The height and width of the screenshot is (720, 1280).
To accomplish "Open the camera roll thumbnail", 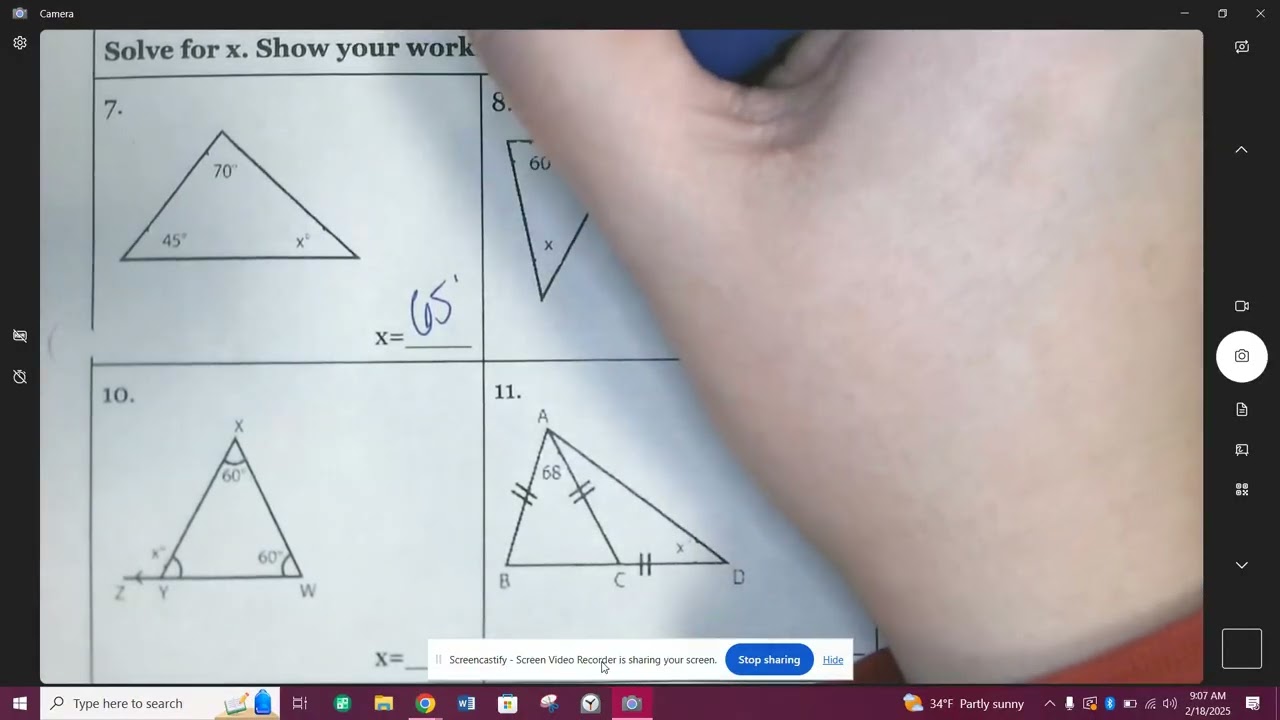I will pyautogui.click(x=1242, y=649).
